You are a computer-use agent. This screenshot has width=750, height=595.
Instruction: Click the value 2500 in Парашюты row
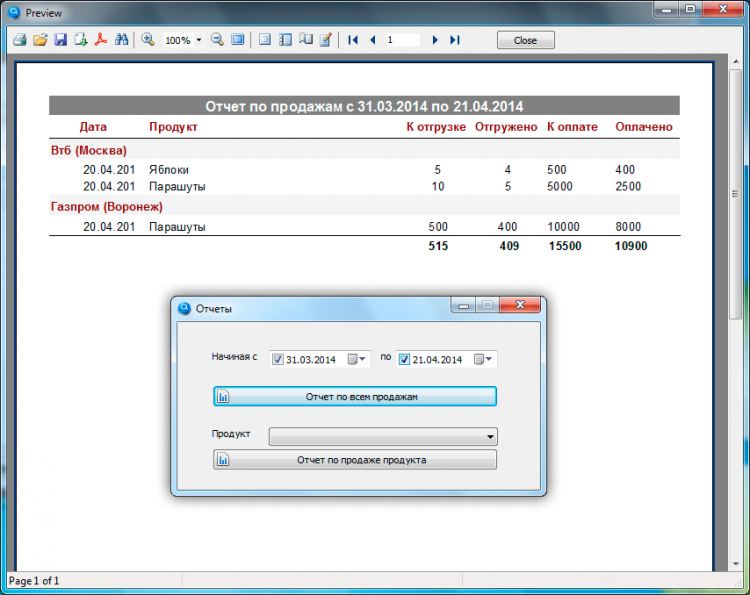point(628,187)
